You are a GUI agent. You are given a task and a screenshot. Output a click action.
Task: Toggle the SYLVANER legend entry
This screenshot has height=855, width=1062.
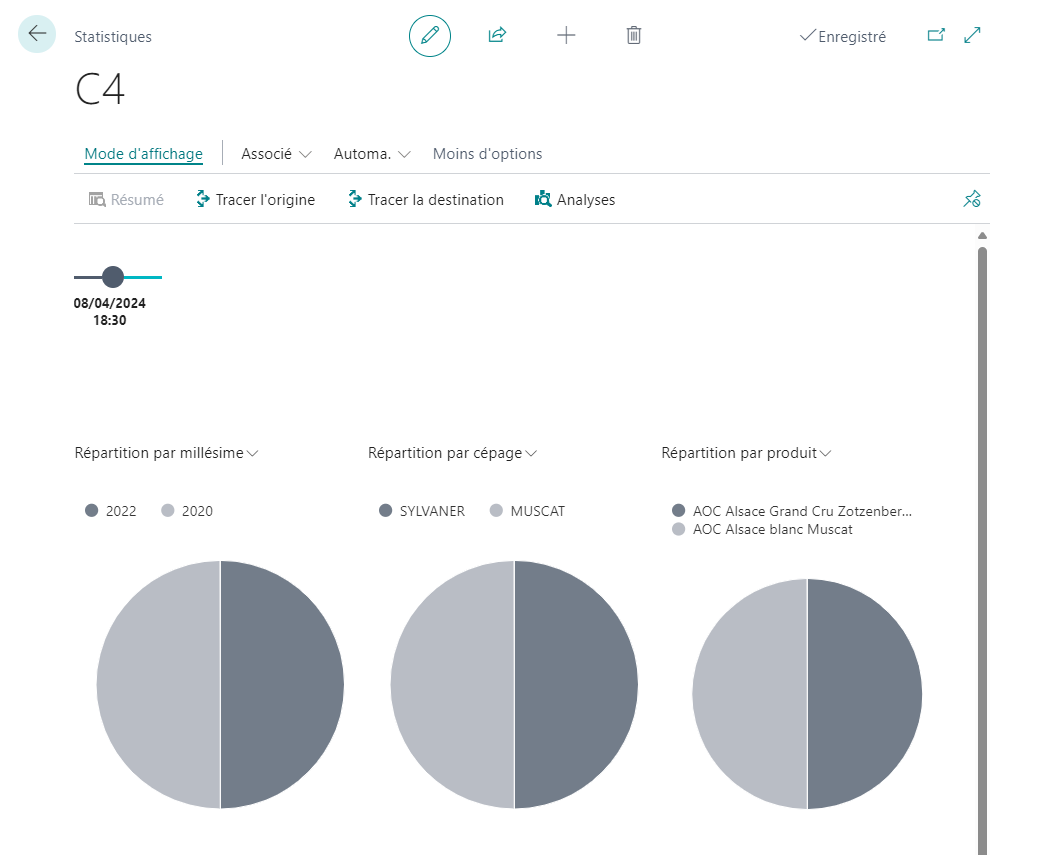[422, 511]
